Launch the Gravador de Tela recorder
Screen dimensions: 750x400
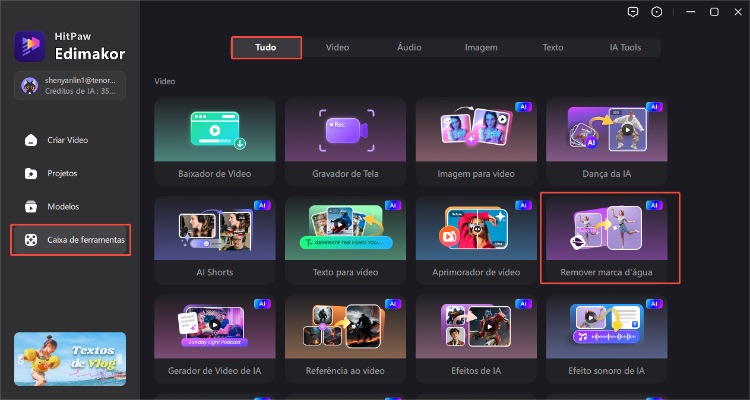[345, 140]
